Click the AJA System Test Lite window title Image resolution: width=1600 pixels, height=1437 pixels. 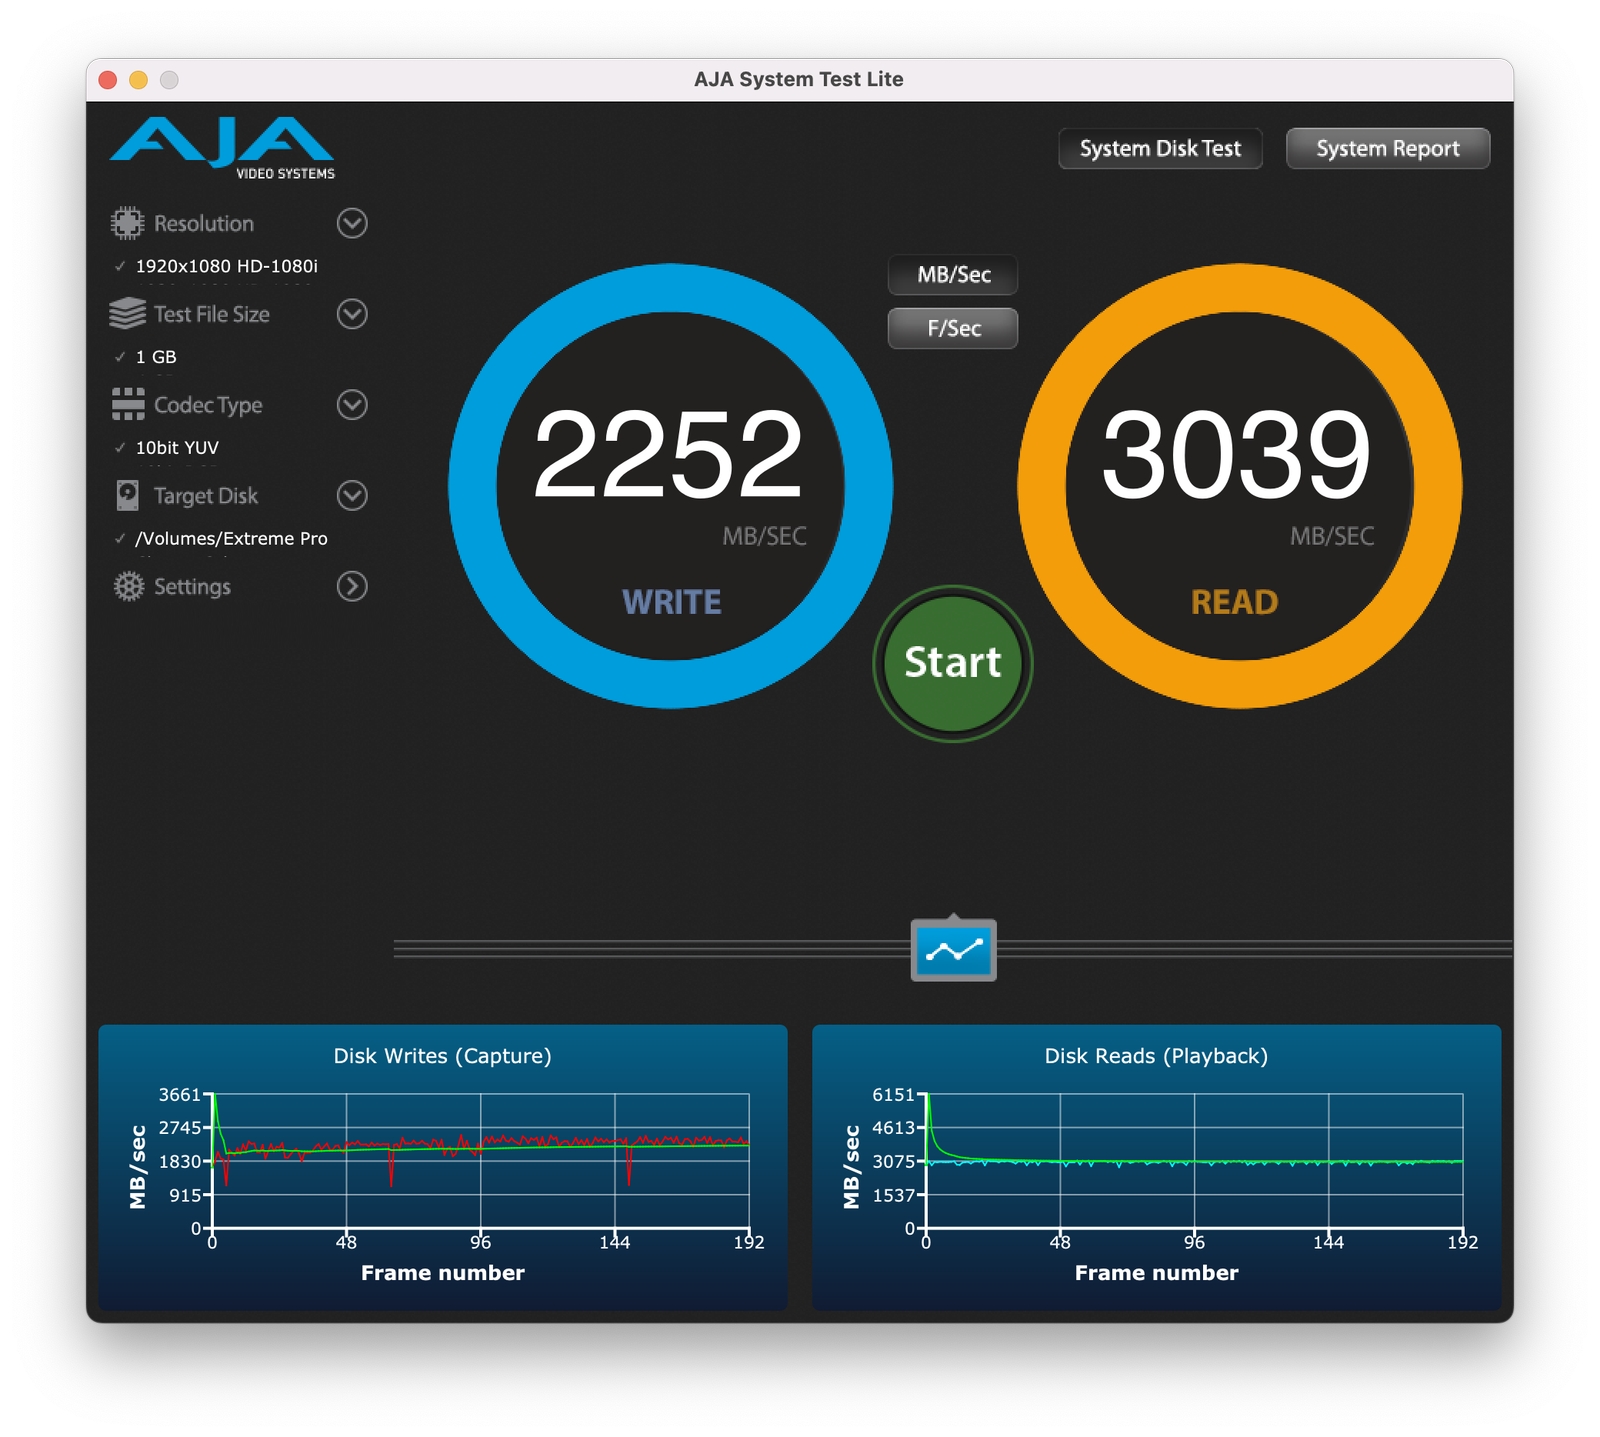coord(799,79)
